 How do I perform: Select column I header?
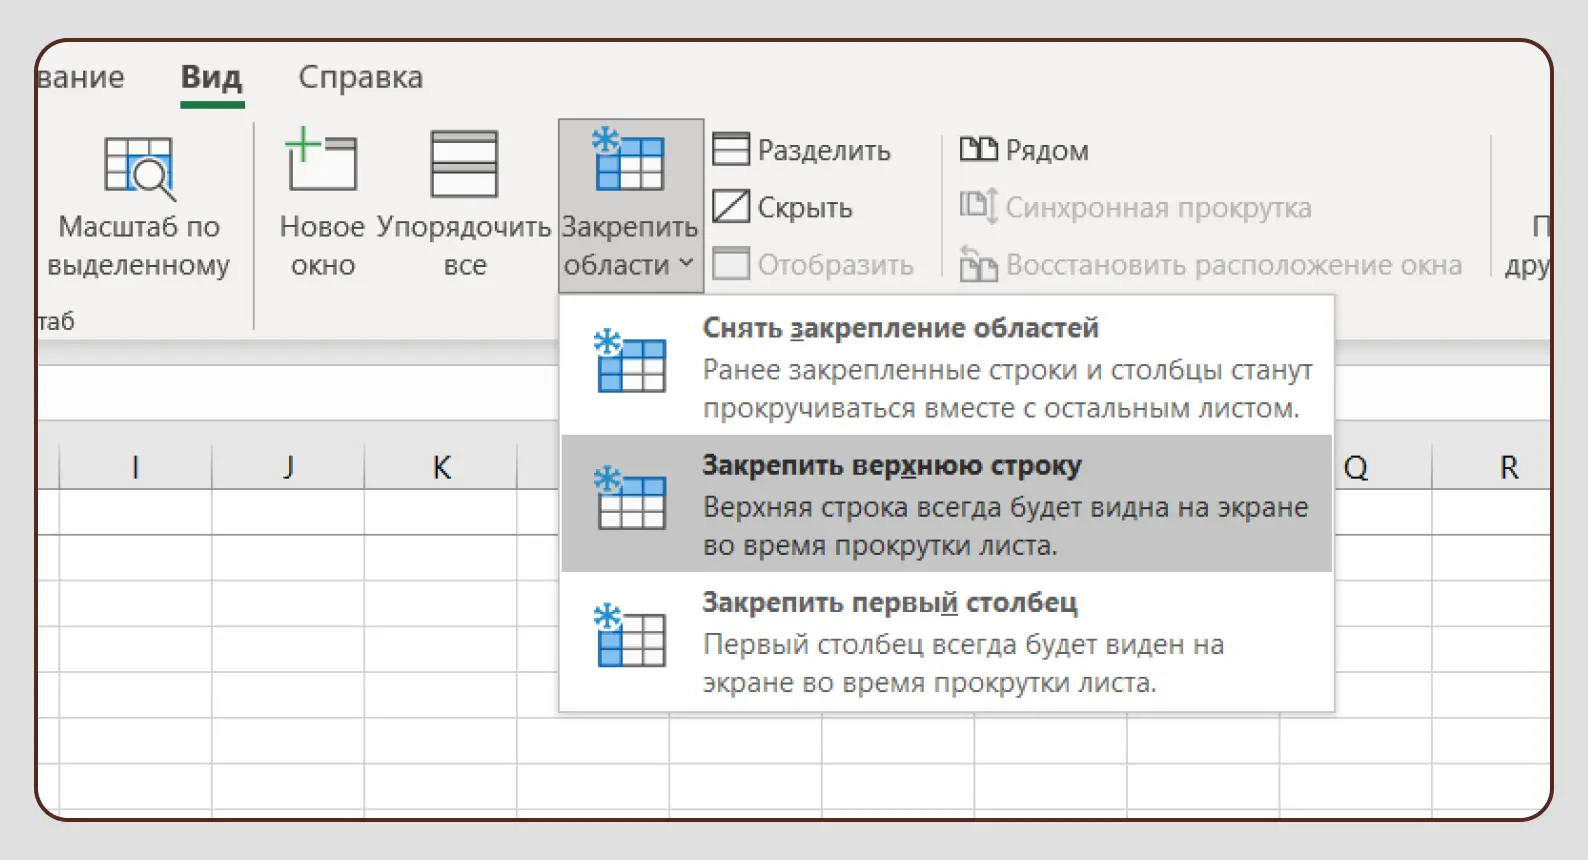(135, 467)
